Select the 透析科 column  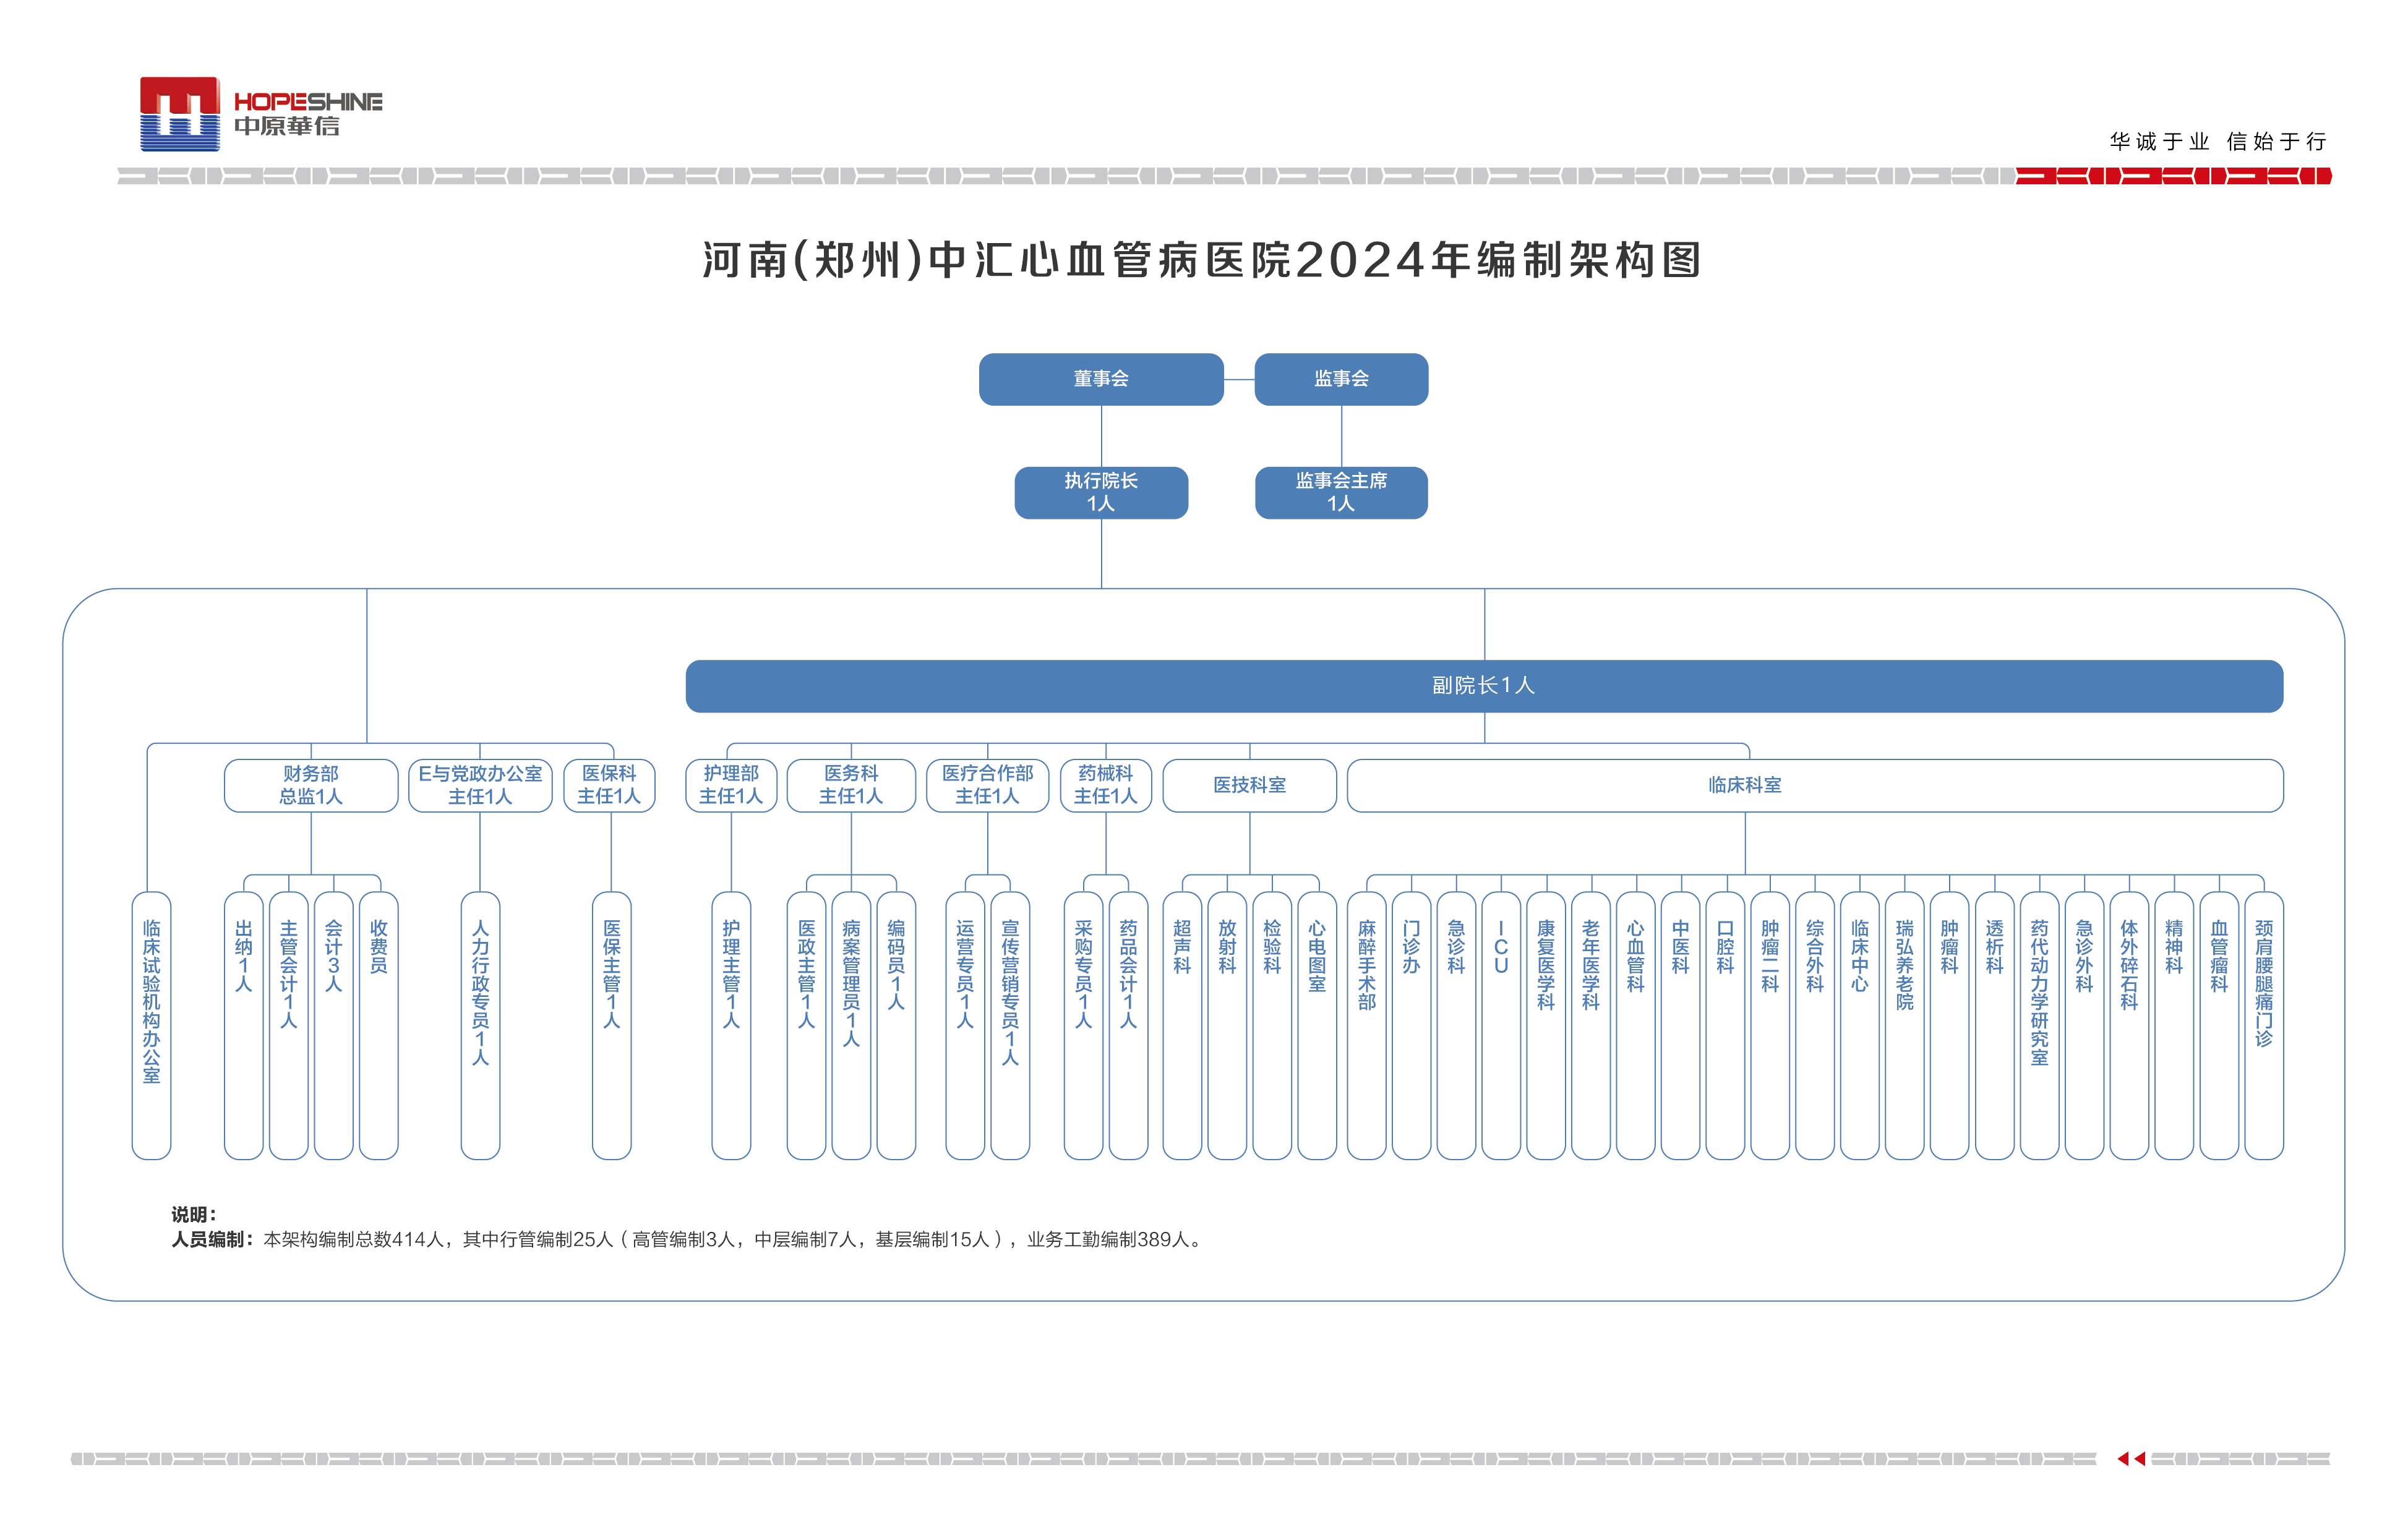click(x=1995, y=1026)
